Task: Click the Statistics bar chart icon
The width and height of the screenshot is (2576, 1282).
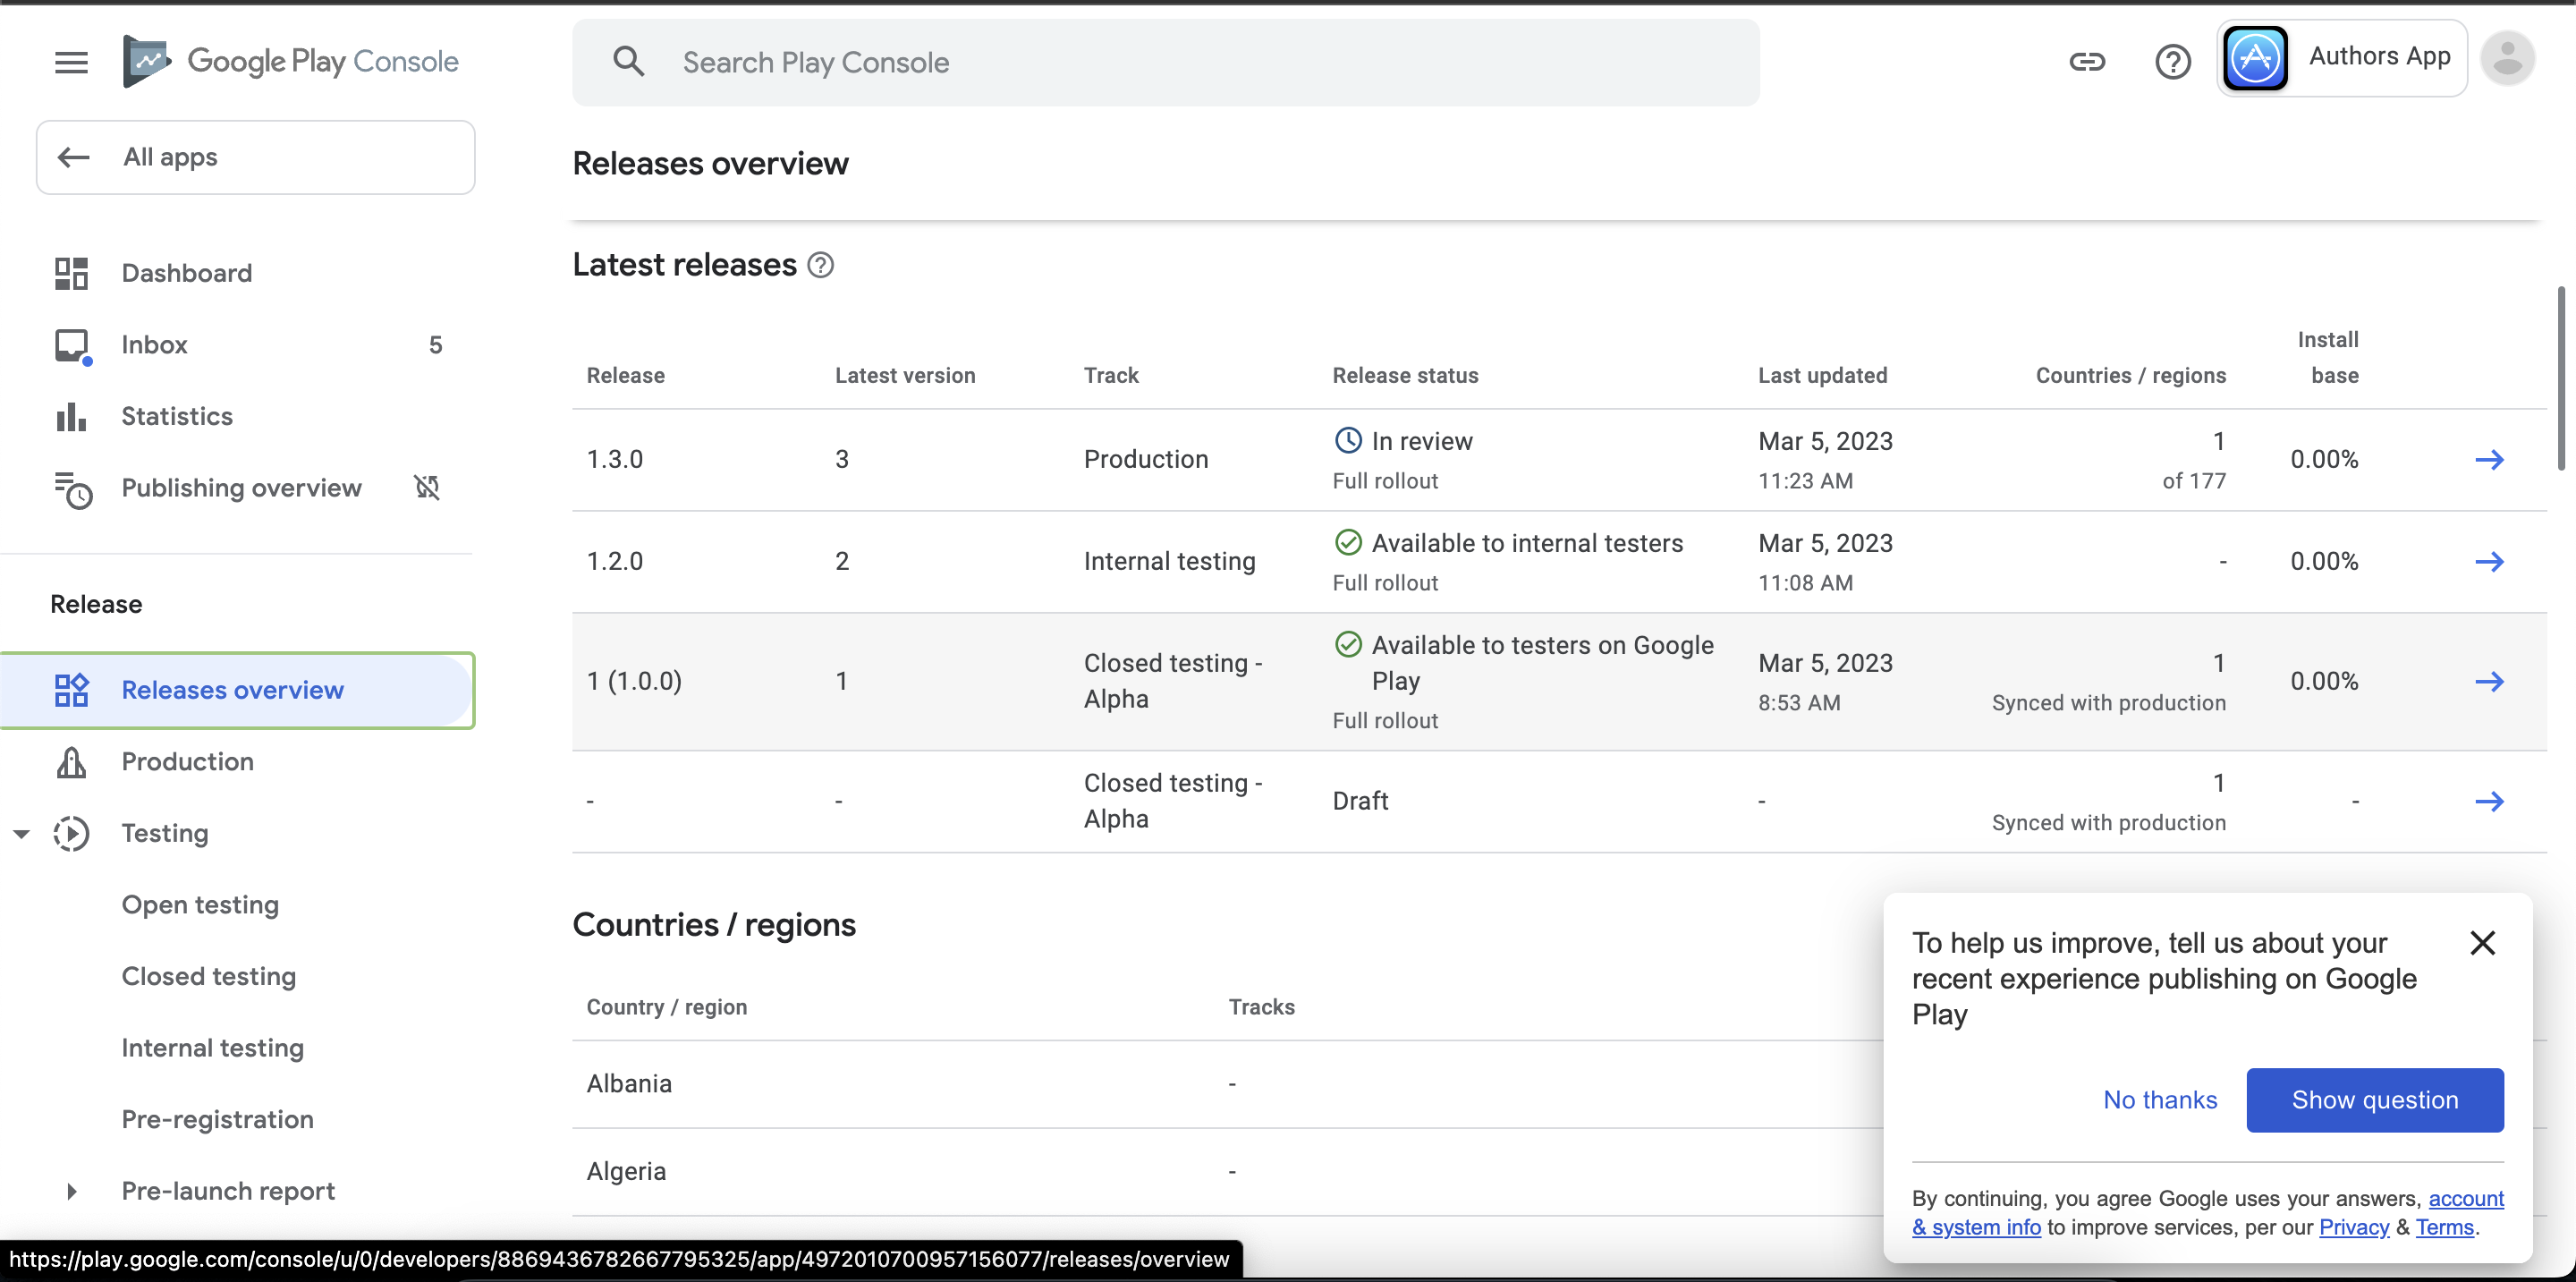Action: 71,416
